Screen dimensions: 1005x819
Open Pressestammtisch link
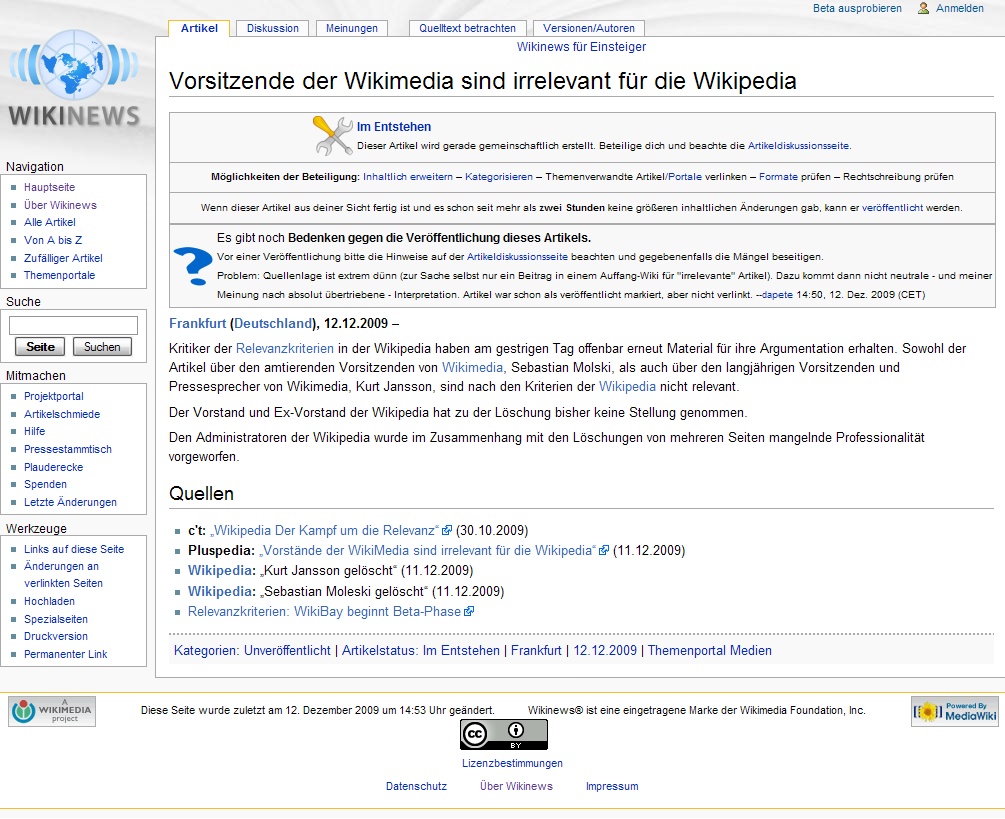[x=67, y=449]
